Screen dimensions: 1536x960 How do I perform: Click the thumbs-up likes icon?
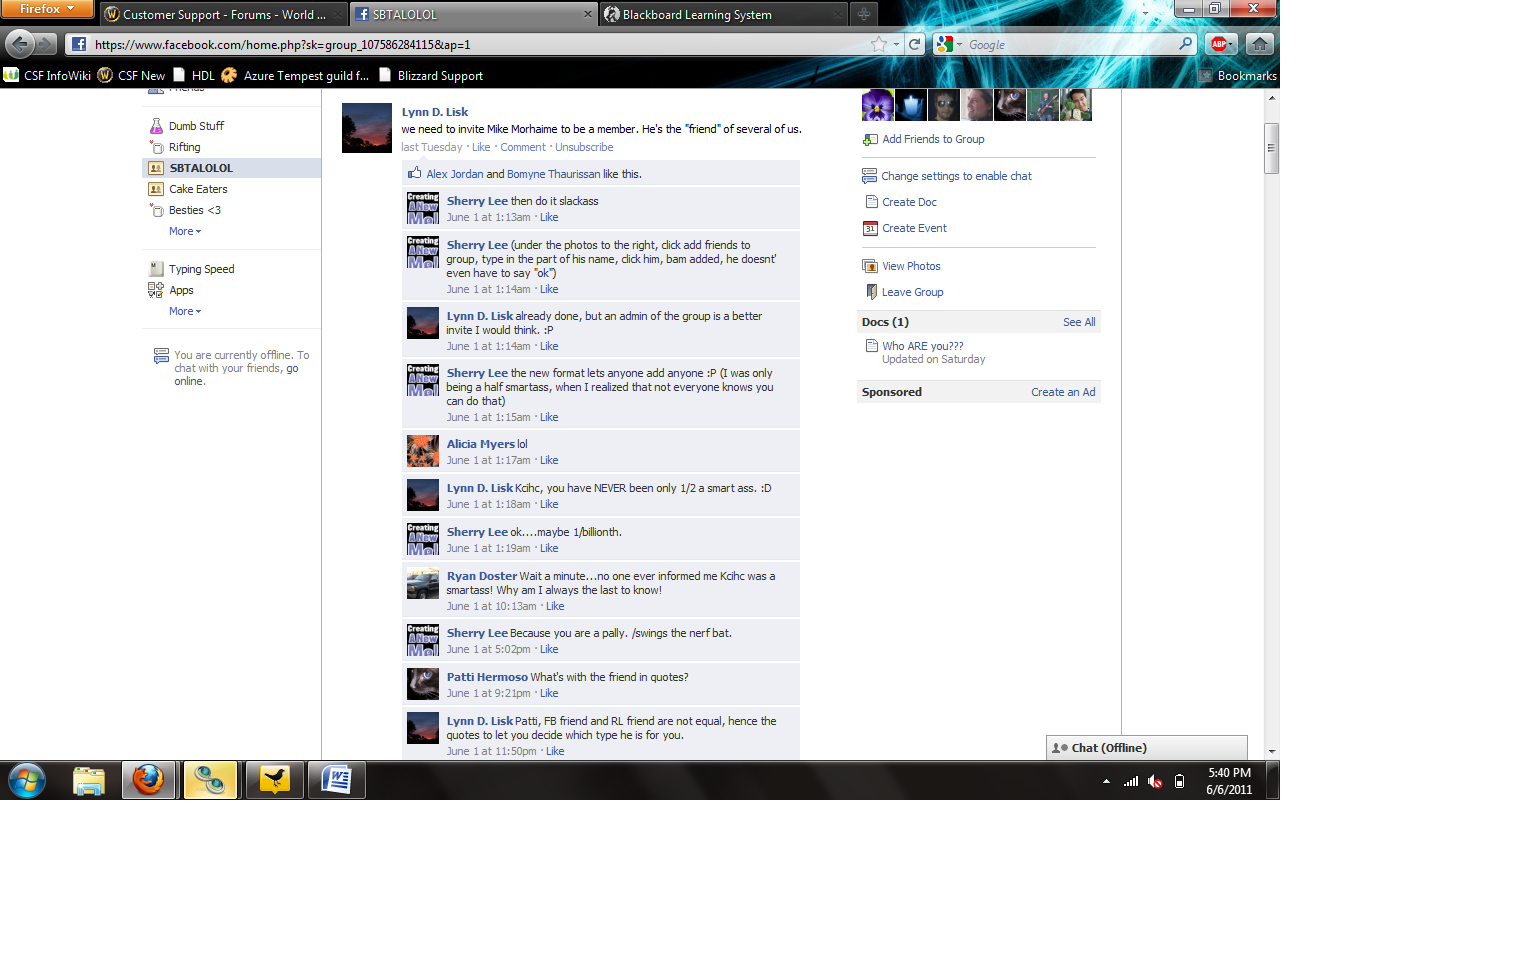click(415, 173)
